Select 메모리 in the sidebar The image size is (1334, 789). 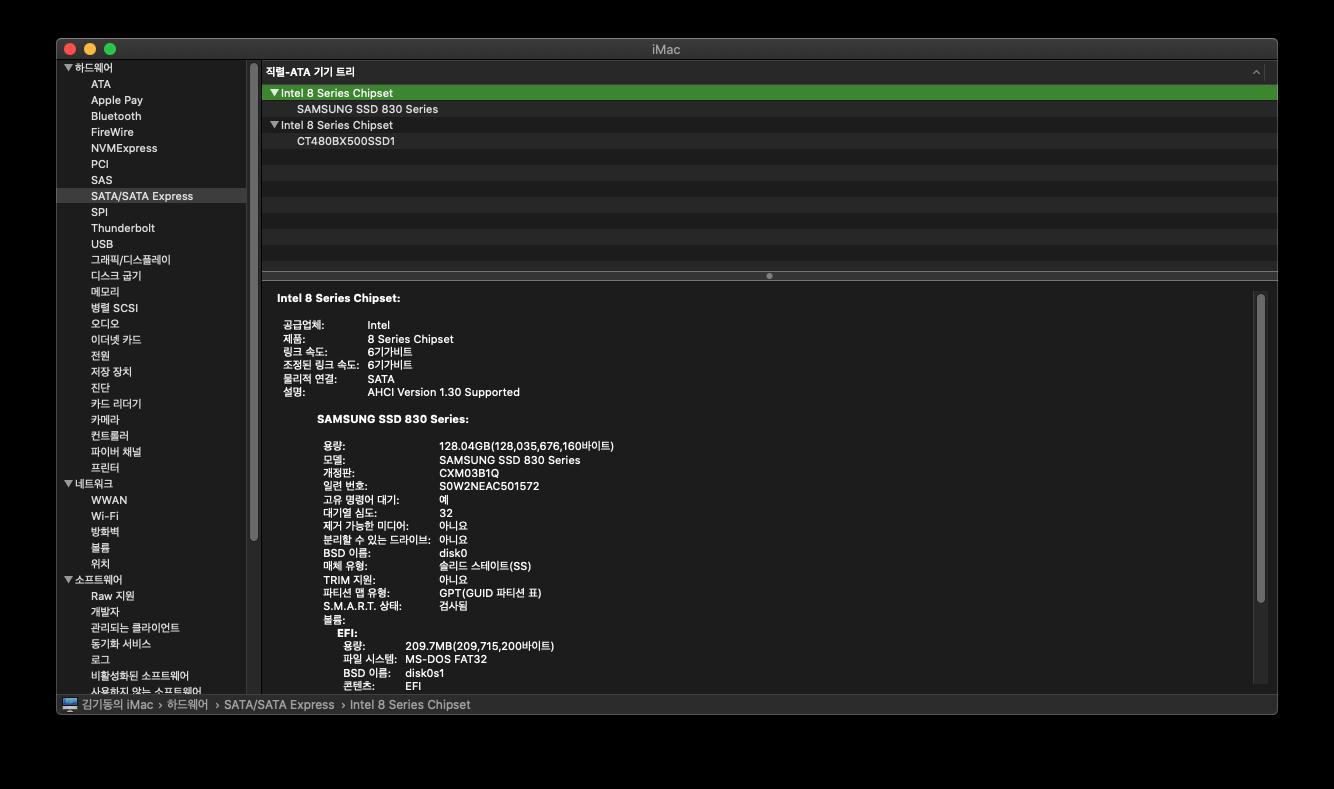pos(105,292)
